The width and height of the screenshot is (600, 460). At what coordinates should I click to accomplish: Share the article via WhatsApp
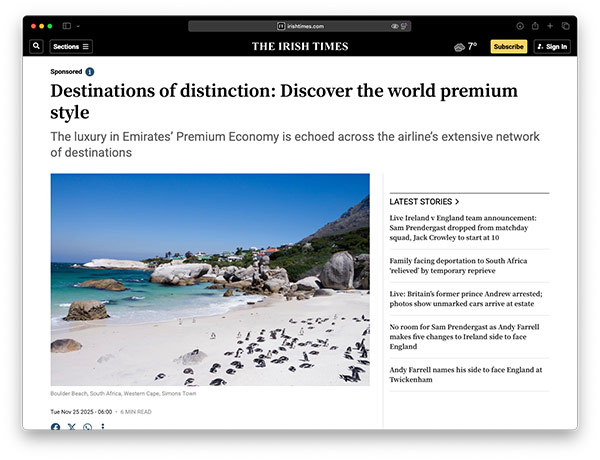coord(87,427)
